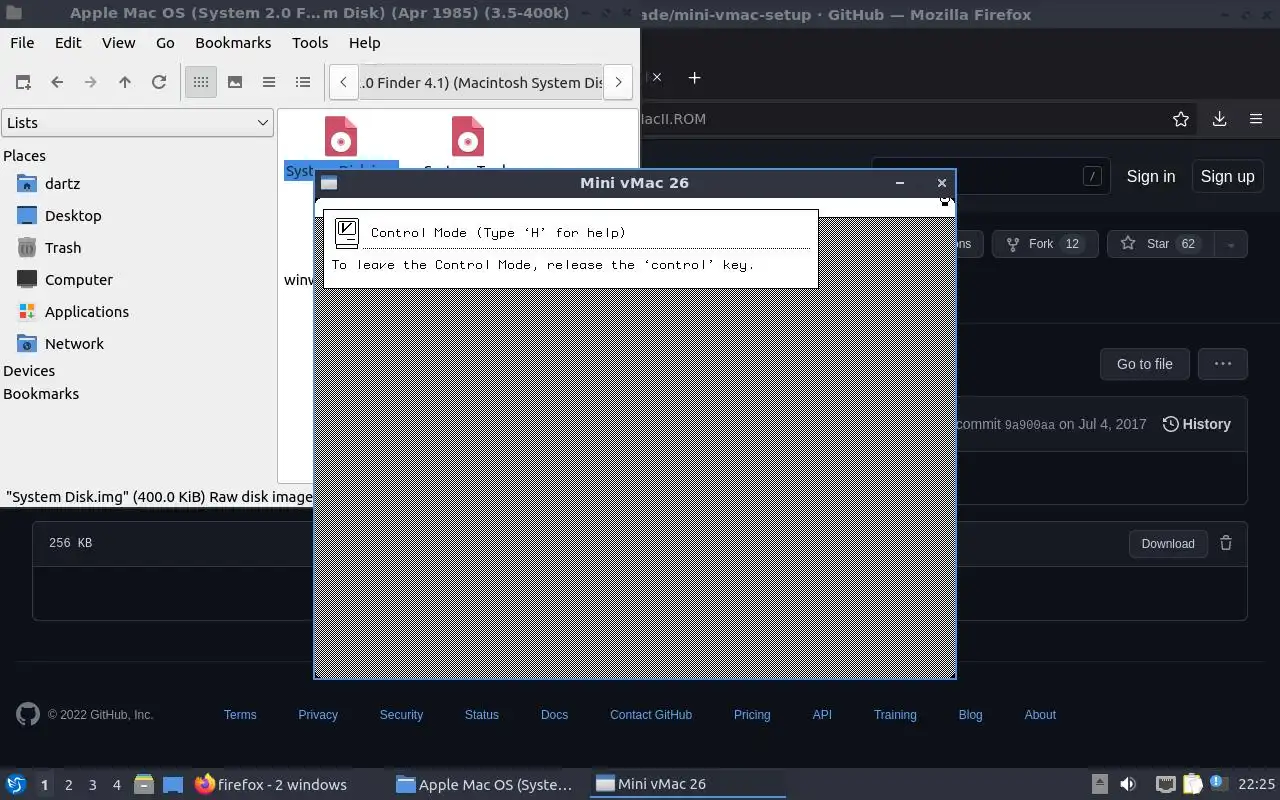Open the File menu

tap(22, 43)
